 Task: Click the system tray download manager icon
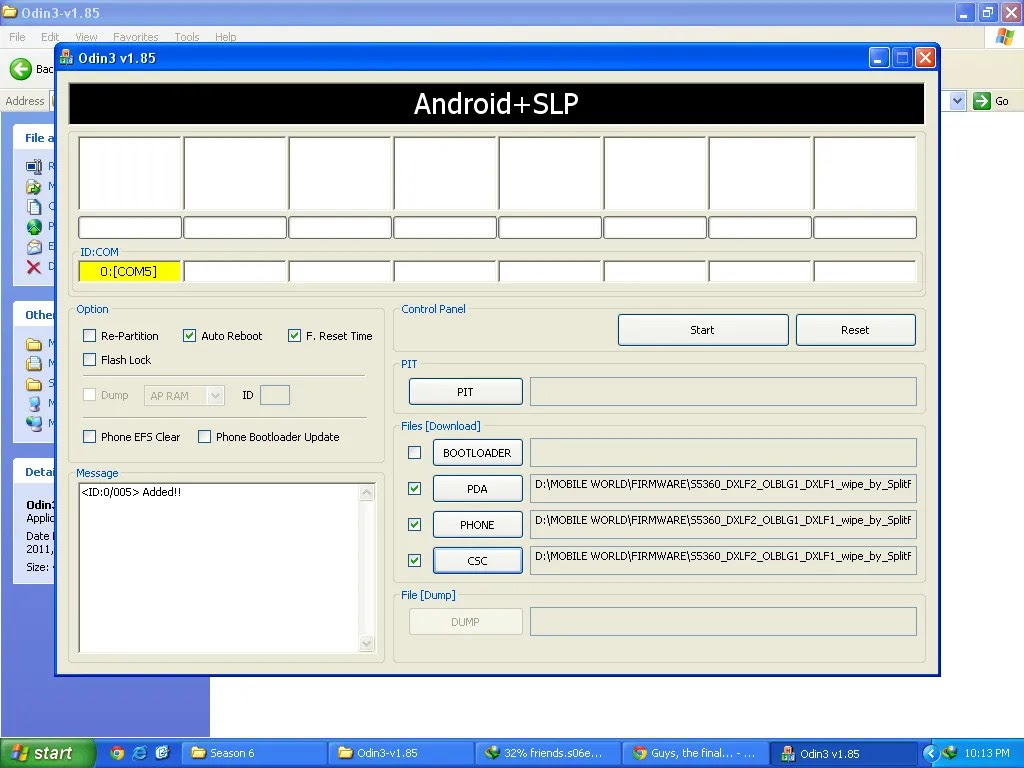(950, 752)
